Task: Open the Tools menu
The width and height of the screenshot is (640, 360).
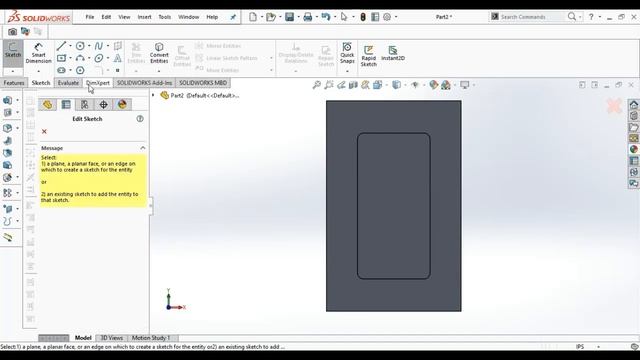Action: [x=164, y=17]
